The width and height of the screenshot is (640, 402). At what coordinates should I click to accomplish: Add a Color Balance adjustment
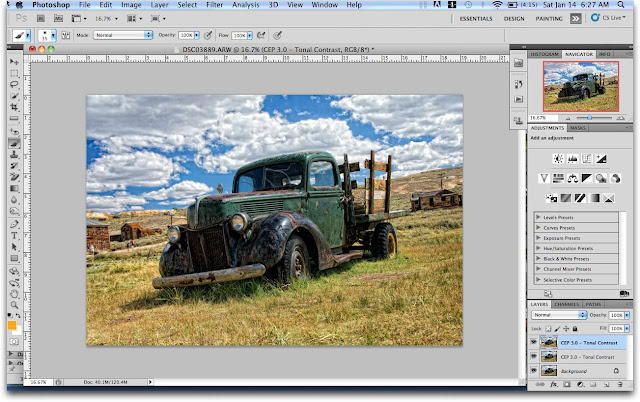click(573, 178)
